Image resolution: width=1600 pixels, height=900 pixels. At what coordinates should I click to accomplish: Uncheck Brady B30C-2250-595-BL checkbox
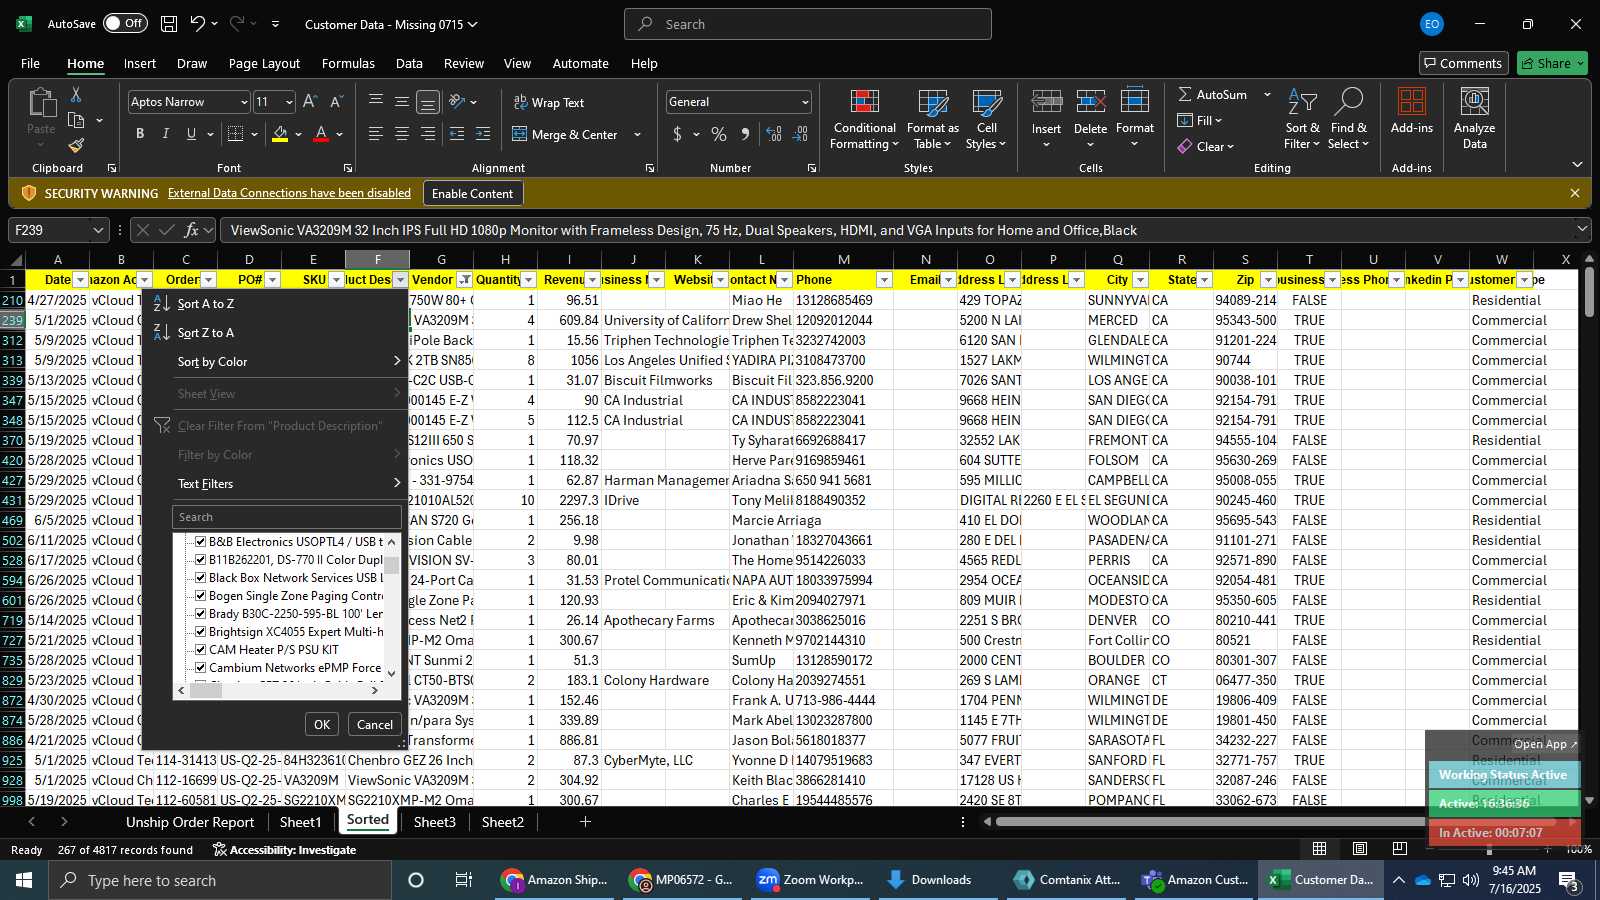(x=200, y=614)
